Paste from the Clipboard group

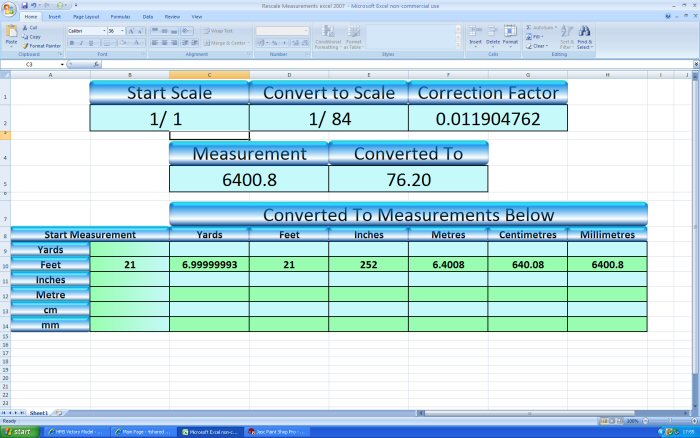point(11,36)
